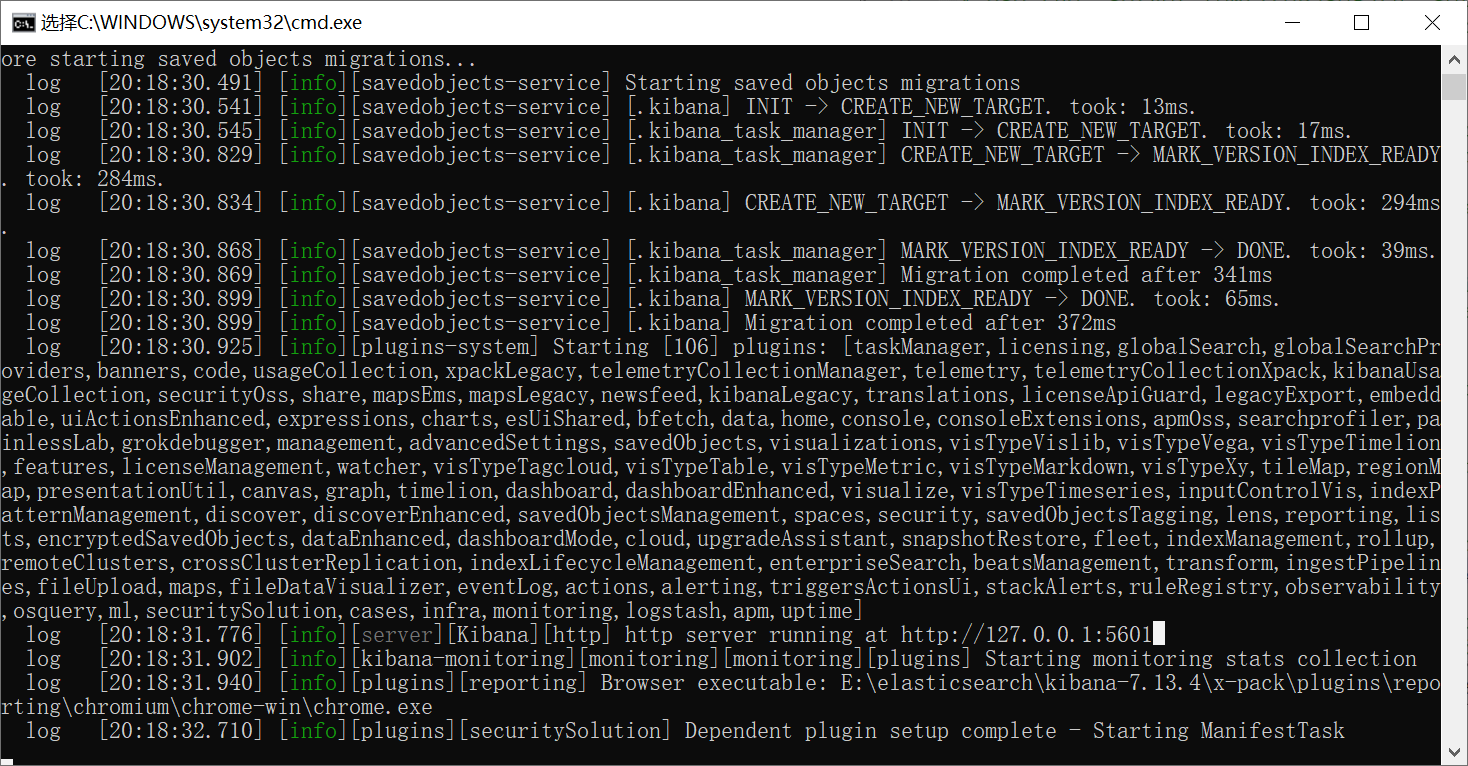Maximize the cmd.exe window
The width and height of the screenshot is (1468, 766).
click(x=1361, y=22)
